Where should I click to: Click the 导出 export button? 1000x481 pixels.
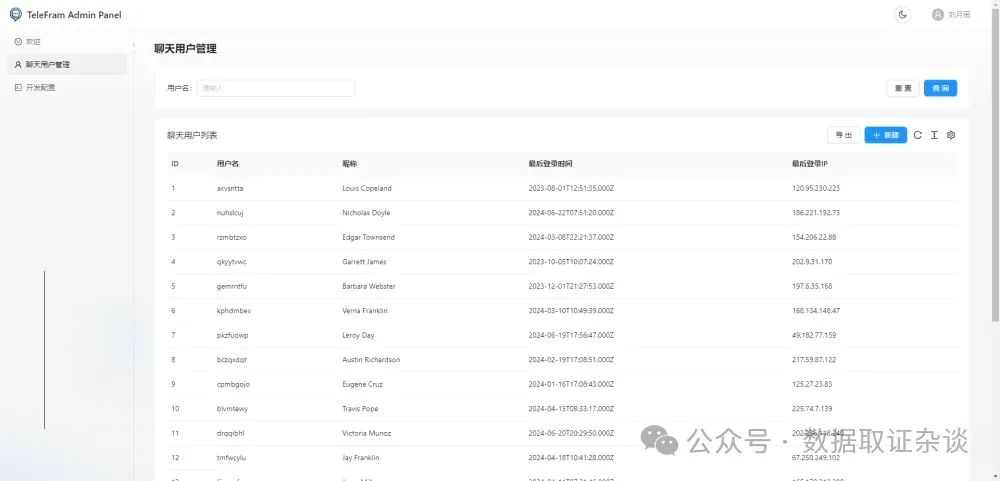coord(842,135)
